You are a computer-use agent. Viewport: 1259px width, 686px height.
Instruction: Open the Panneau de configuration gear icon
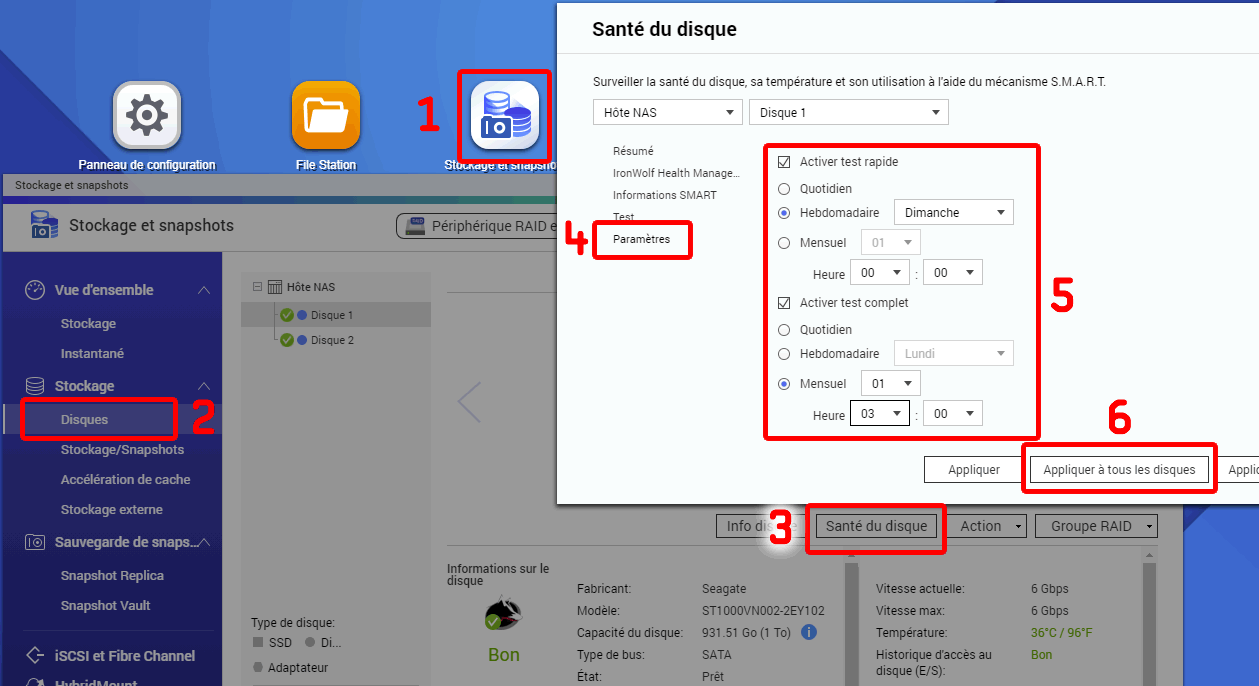147,115
